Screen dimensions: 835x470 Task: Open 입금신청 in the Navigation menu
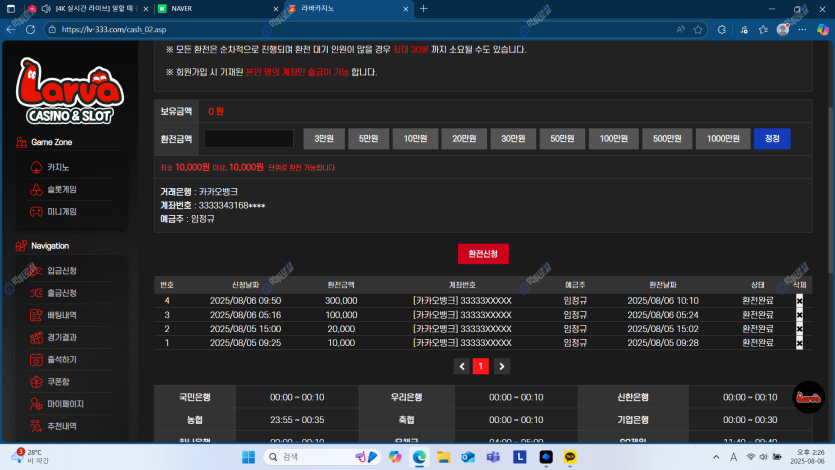(62, 271)
